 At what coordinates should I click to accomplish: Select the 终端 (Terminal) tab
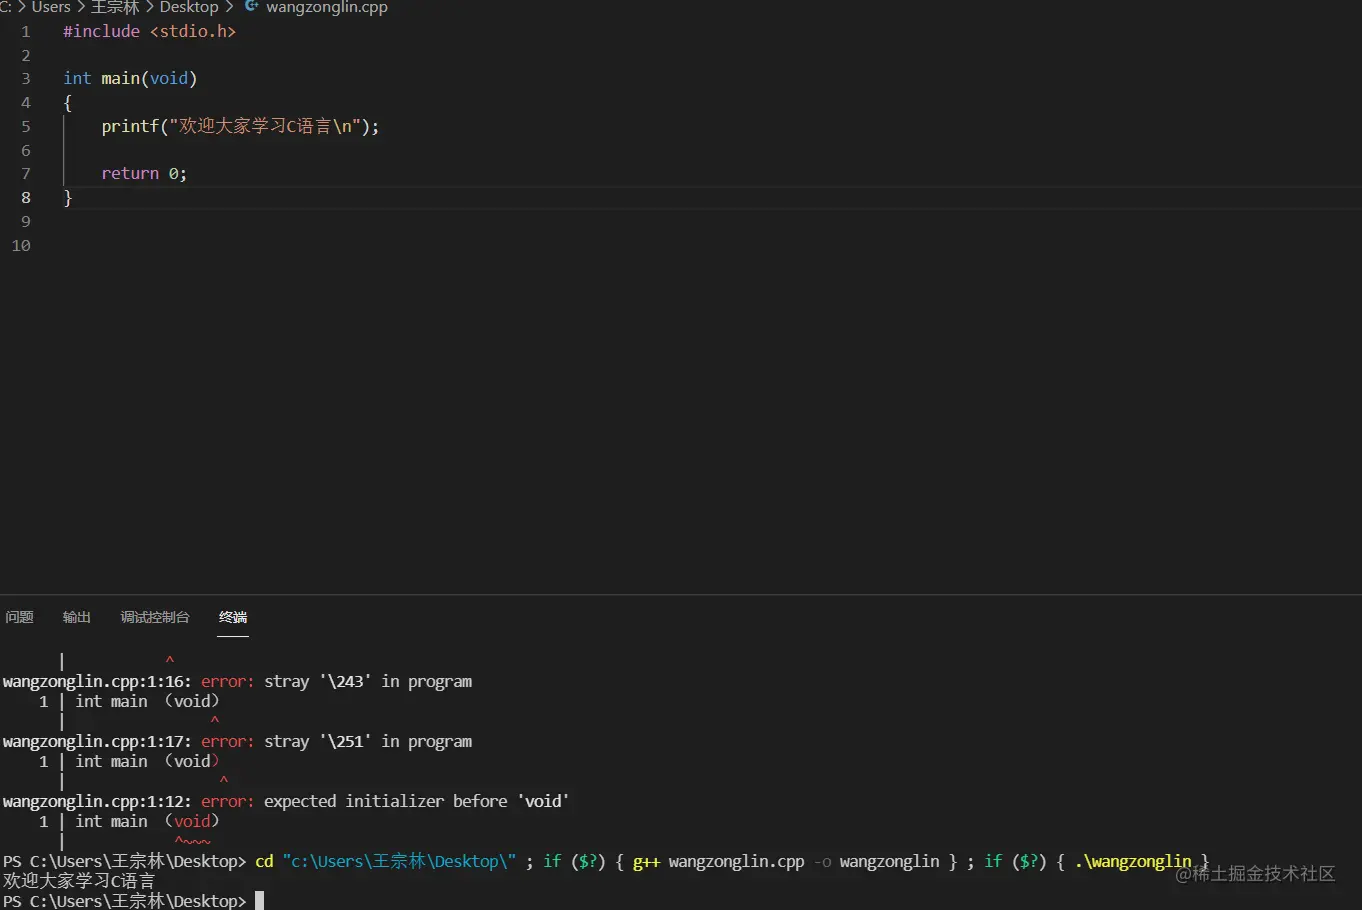(x=233, y=617)
